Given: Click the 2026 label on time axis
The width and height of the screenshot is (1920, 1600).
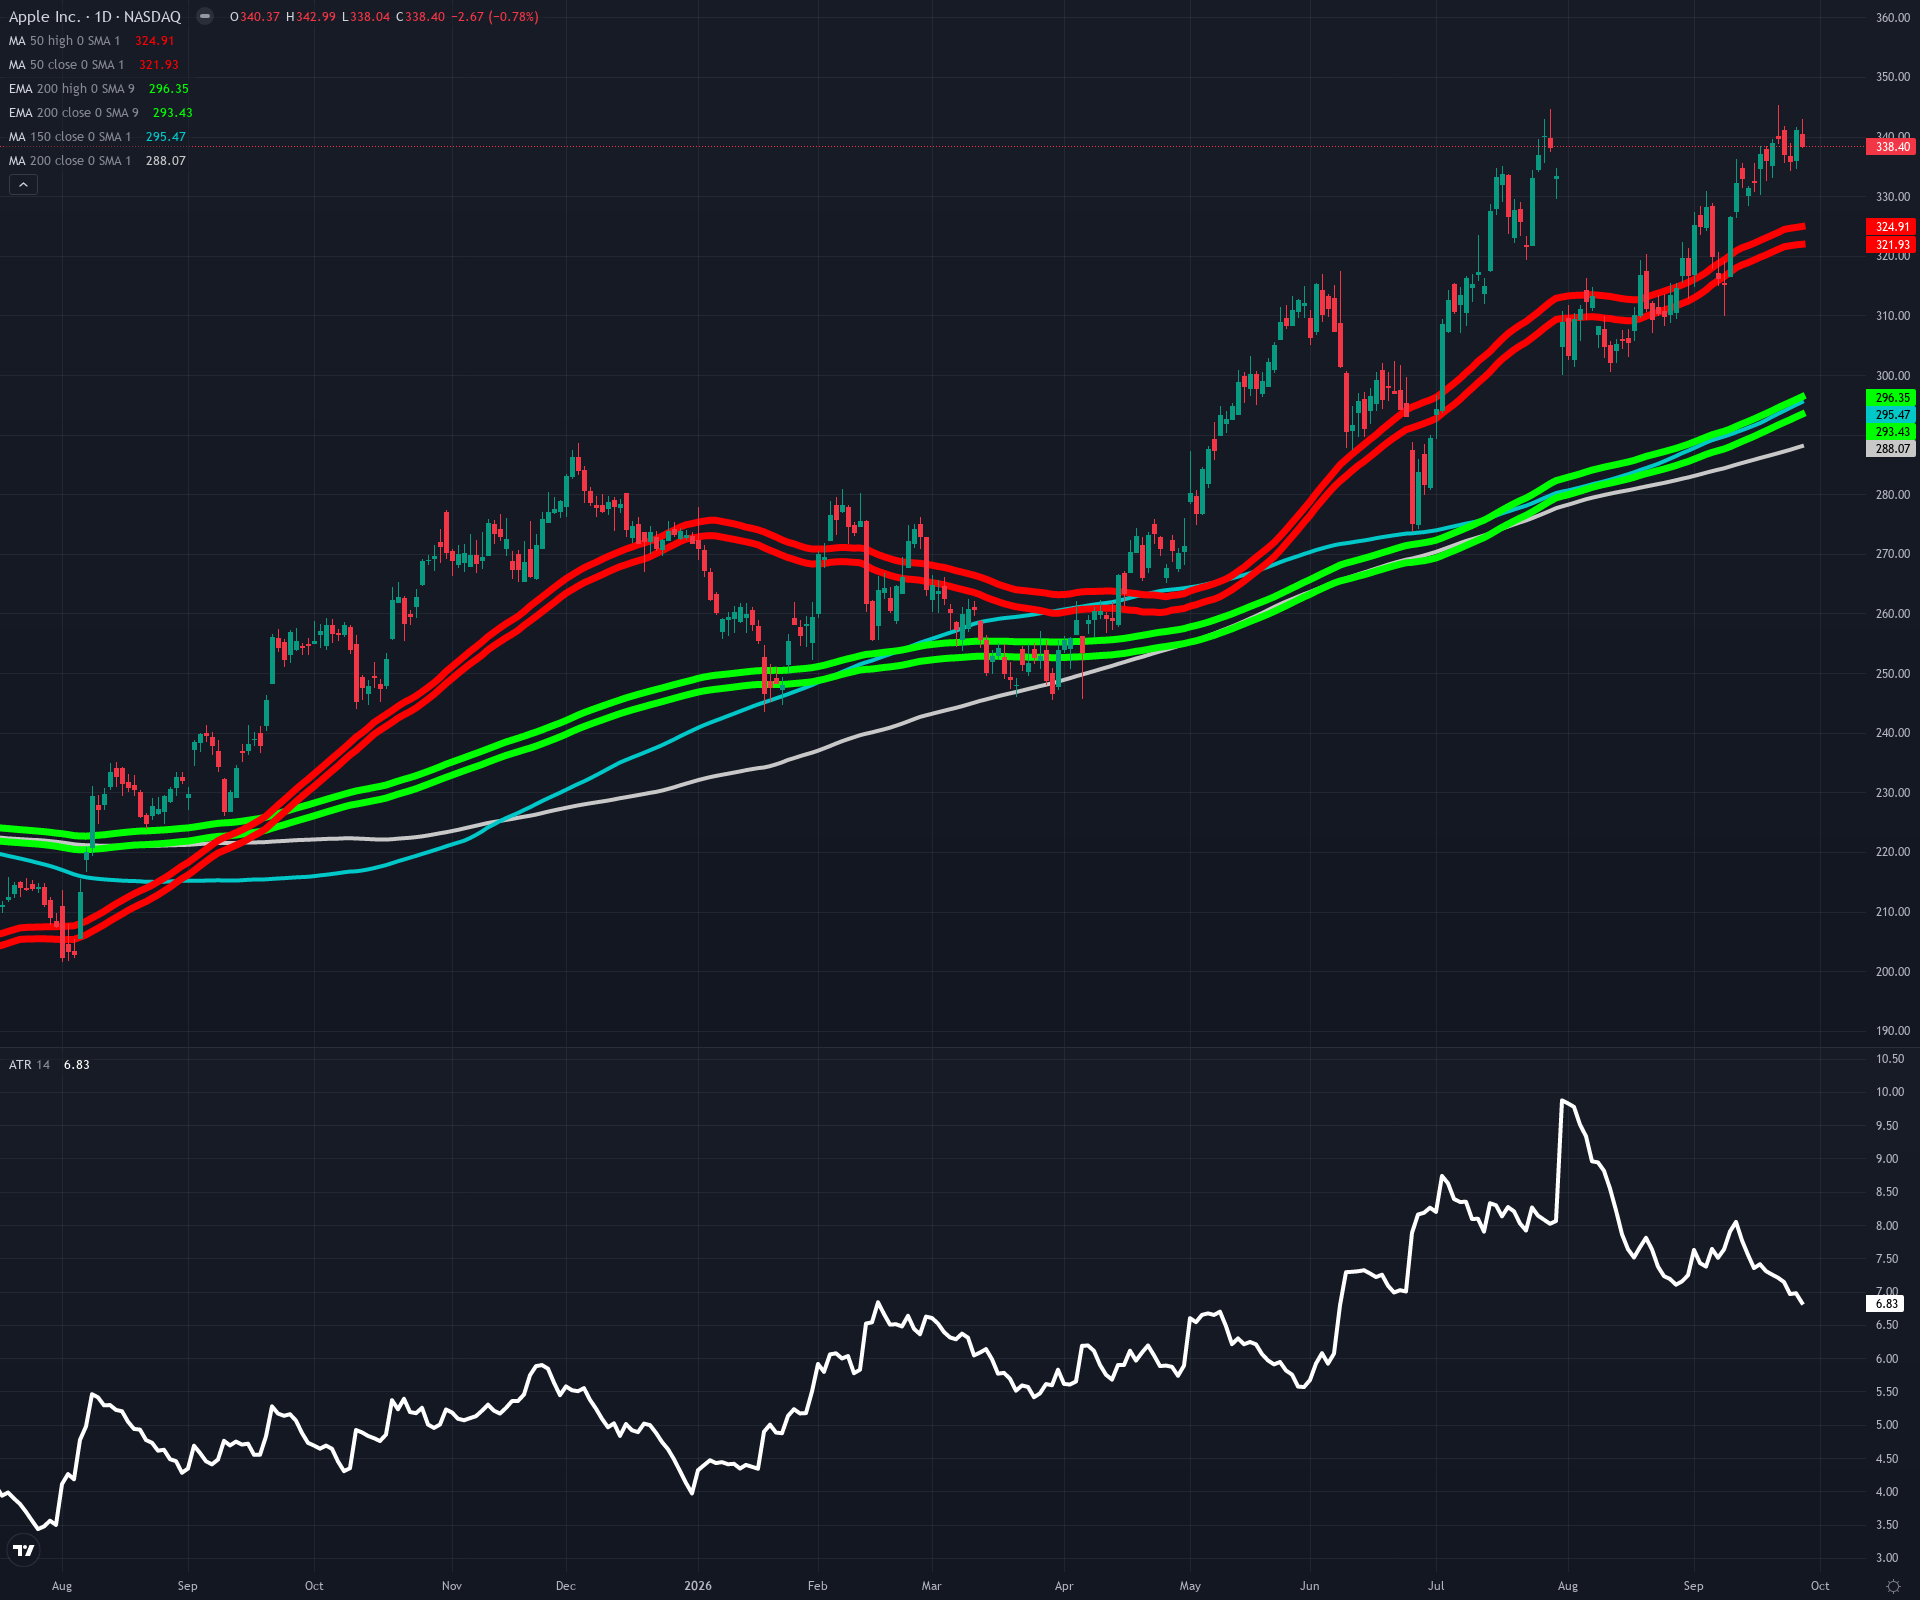Looking at the screenshot, I should point(698,1586).
